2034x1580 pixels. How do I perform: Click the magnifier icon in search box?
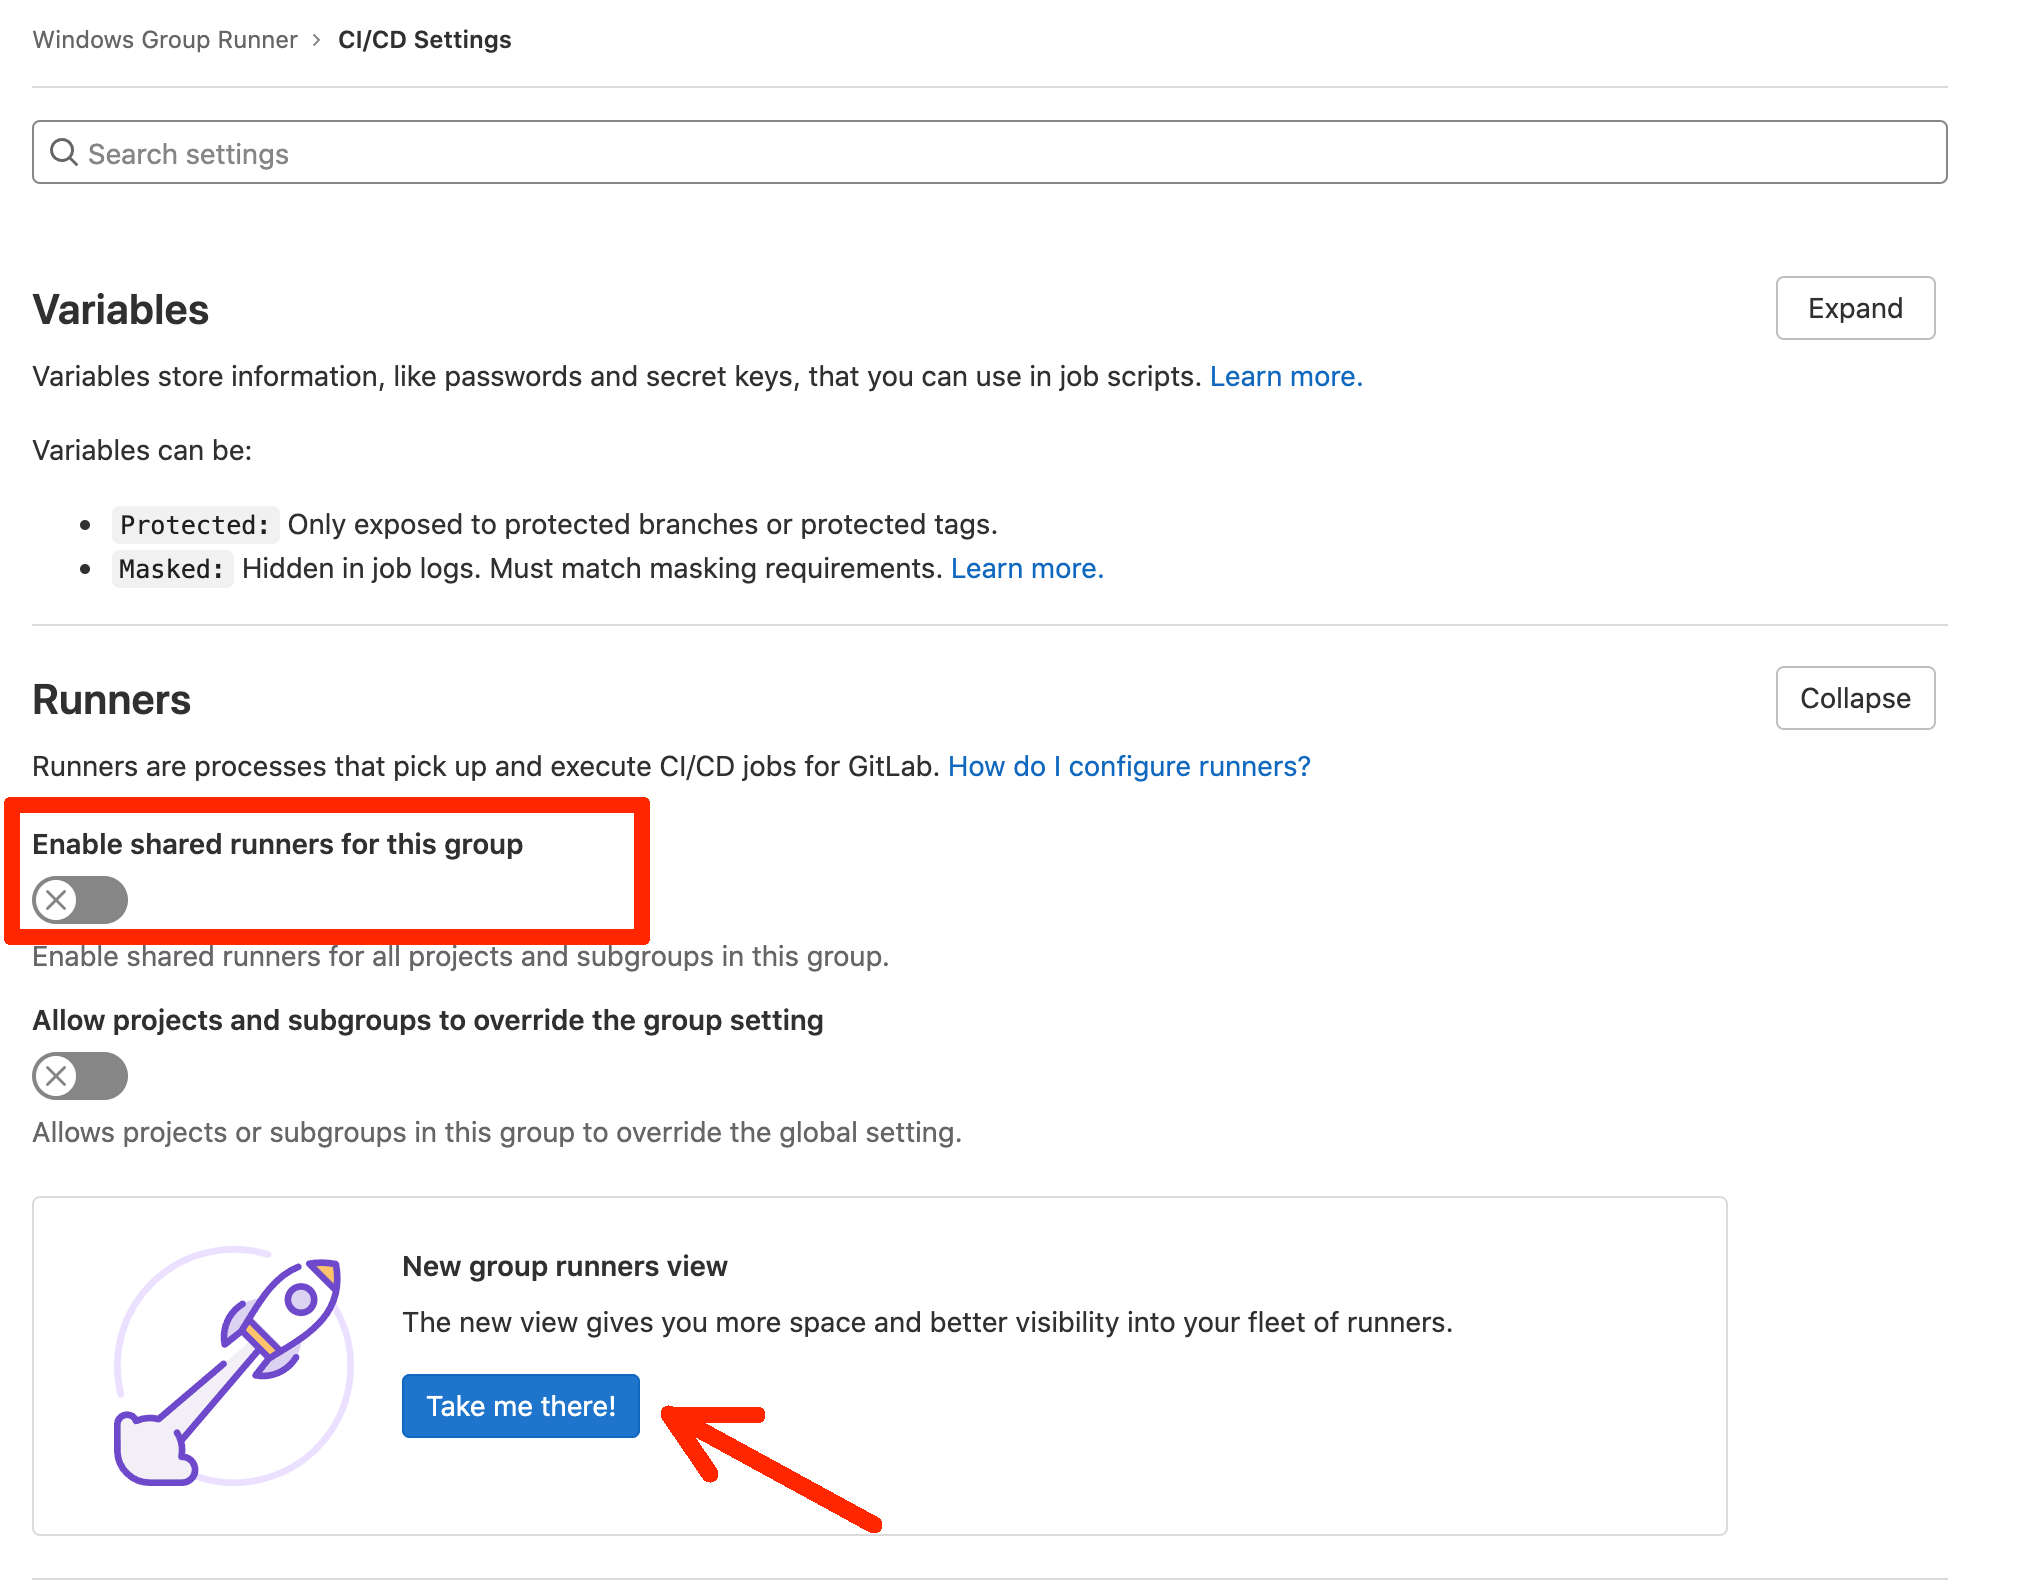click(64, 152)
